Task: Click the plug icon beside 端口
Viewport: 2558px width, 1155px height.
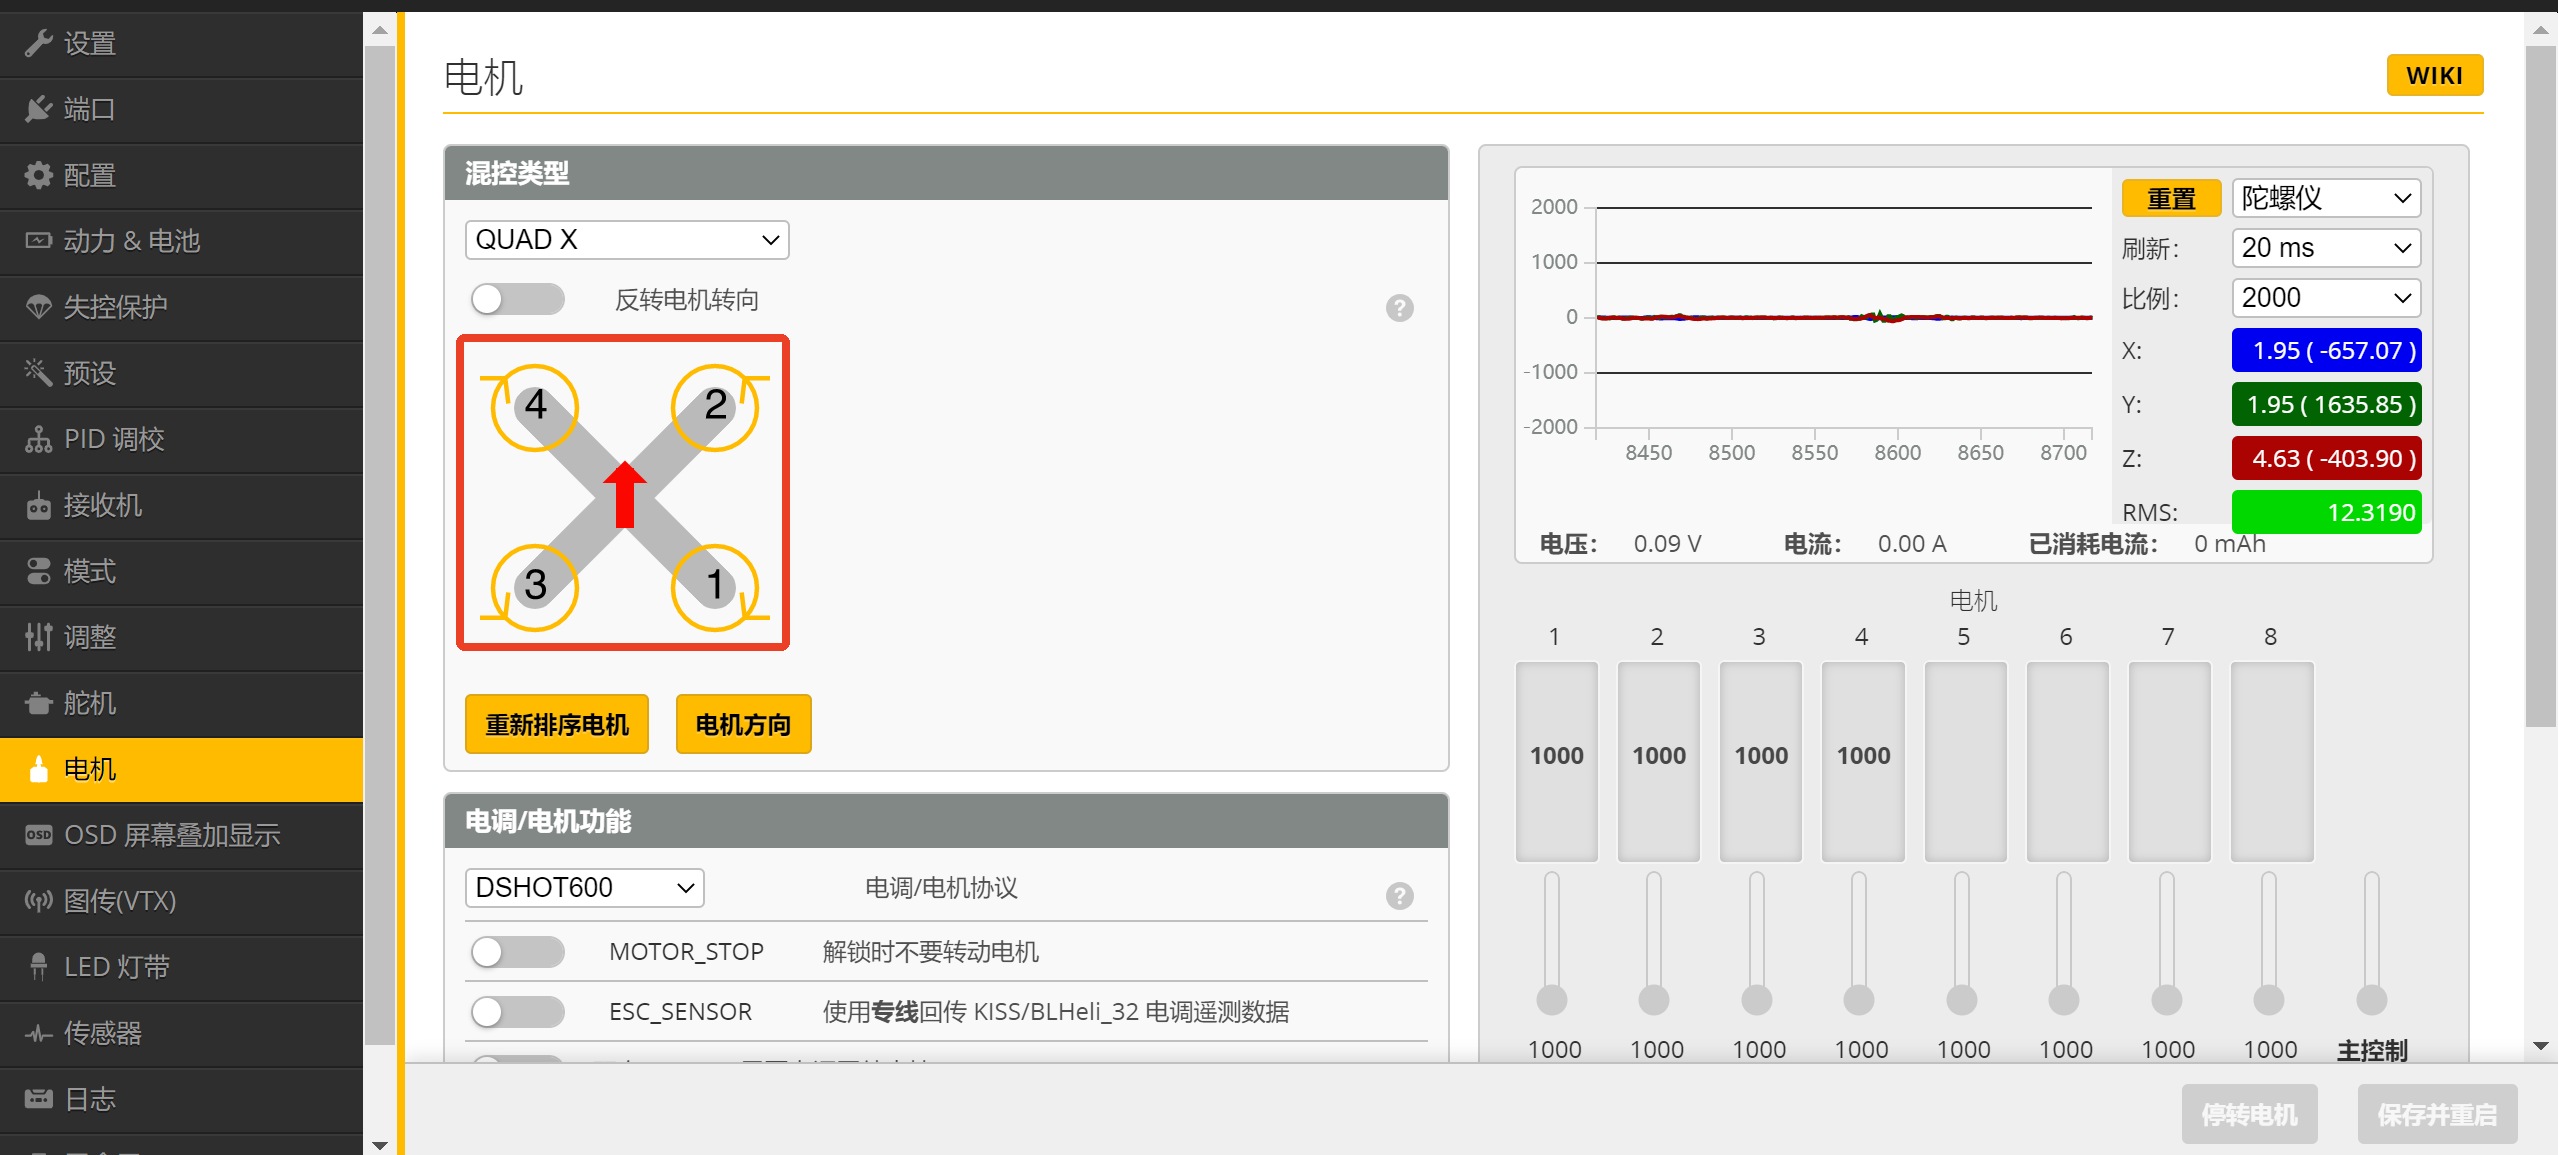Action: point(38,109)
